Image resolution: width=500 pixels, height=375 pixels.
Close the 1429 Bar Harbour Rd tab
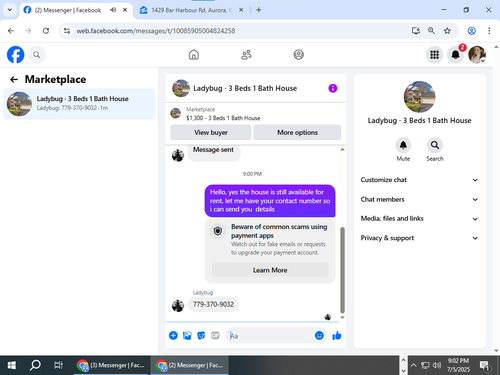point(241,10)
